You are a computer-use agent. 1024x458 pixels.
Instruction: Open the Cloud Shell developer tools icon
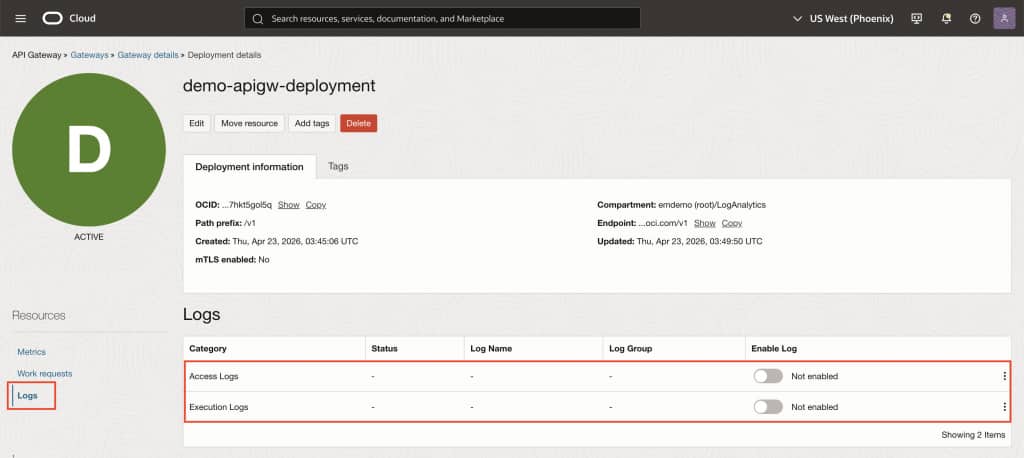coord(916,18)
